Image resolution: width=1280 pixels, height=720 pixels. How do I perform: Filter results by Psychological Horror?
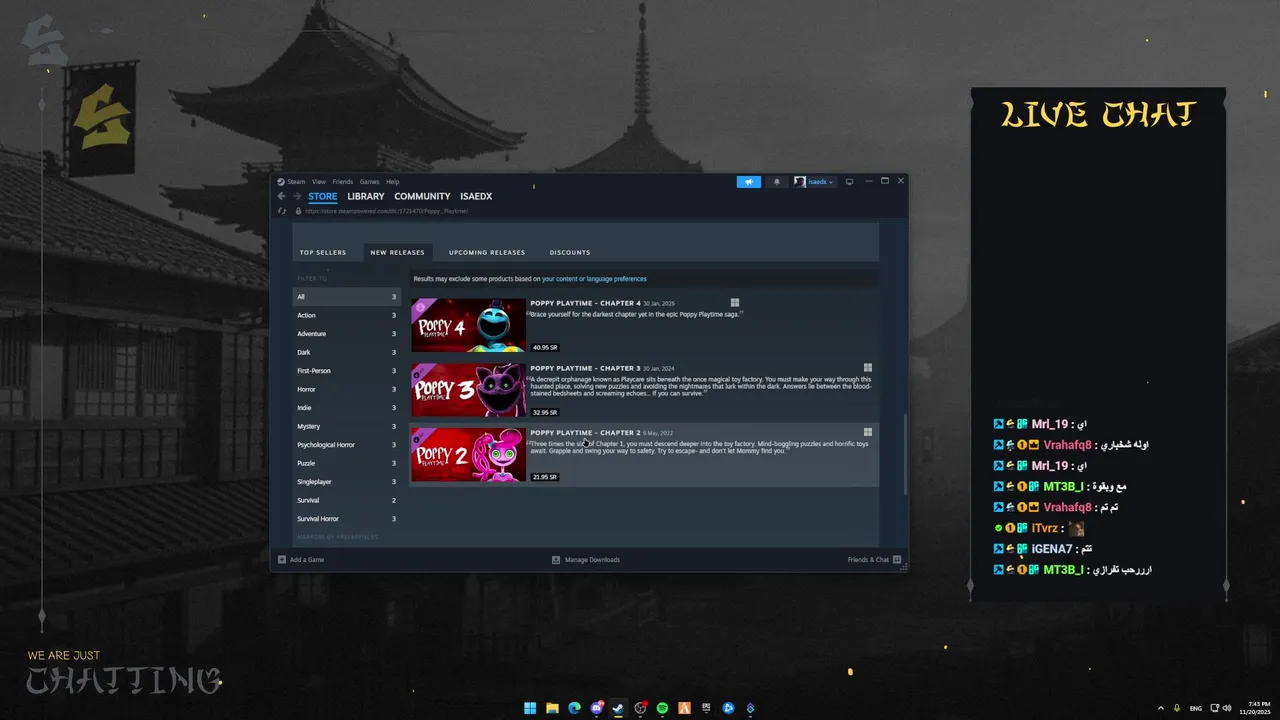click(347, 445)
